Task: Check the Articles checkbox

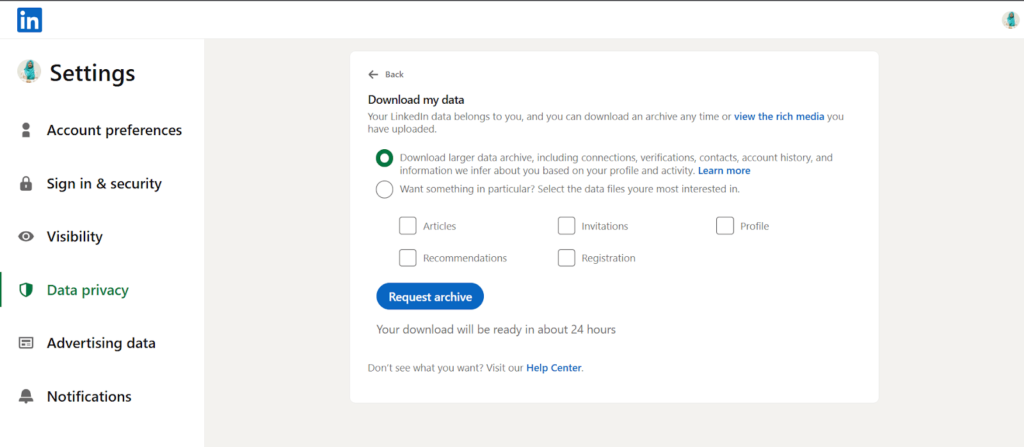Action: tap(408, 225)
